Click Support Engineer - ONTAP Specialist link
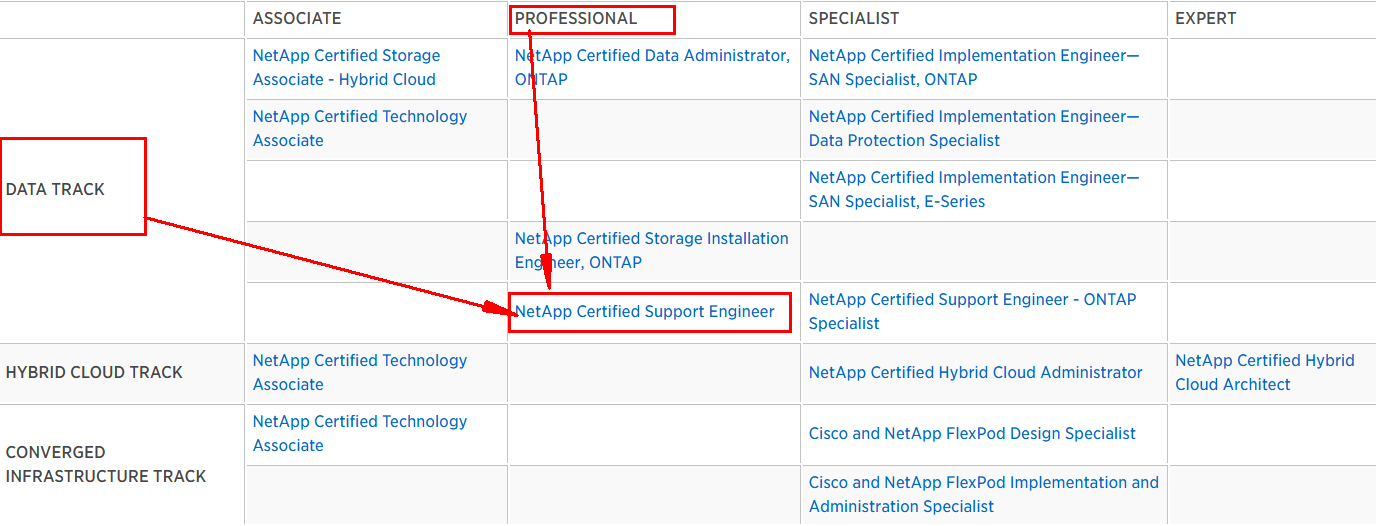1376x526 pixels. click(972, 312)
